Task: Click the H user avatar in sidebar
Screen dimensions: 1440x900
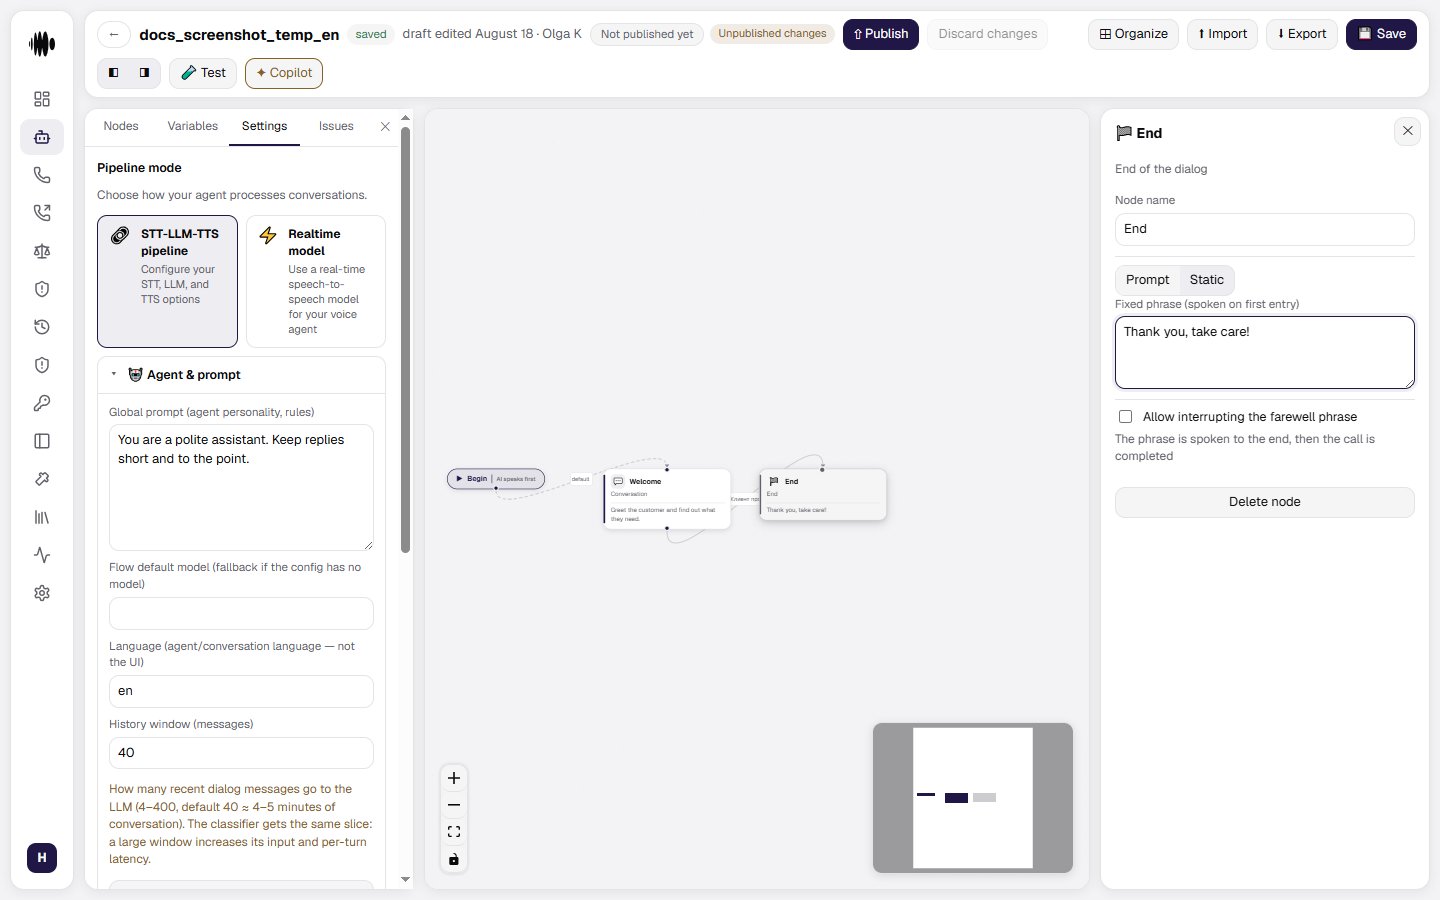Action: click(x=42, y=858)
